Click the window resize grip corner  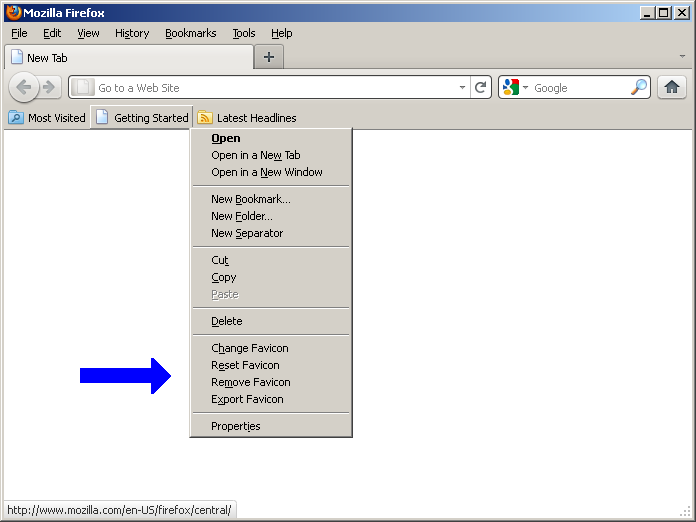(x=687, y=513)
